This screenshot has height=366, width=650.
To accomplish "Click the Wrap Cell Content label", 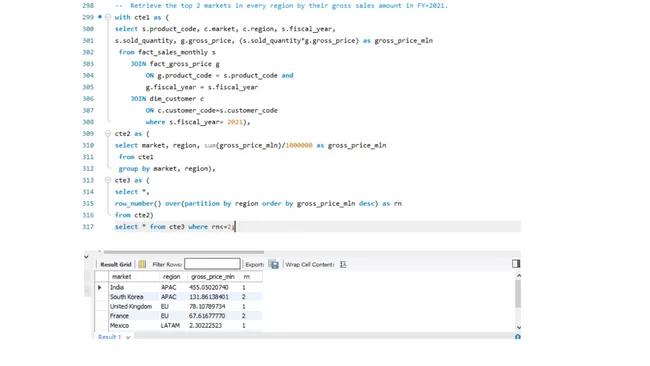I will [x=310, y=264].
